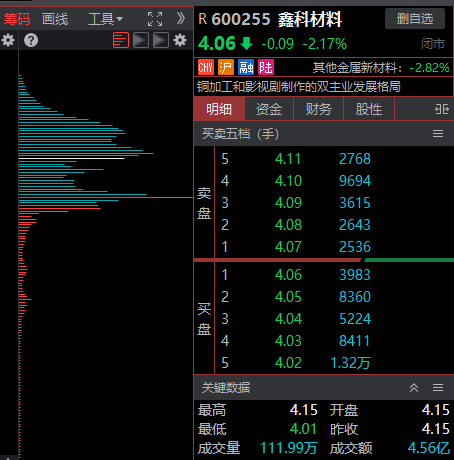Click the 最低 value 4.01
The height and width of the screenshot is (460, 454).
[303, 429]
